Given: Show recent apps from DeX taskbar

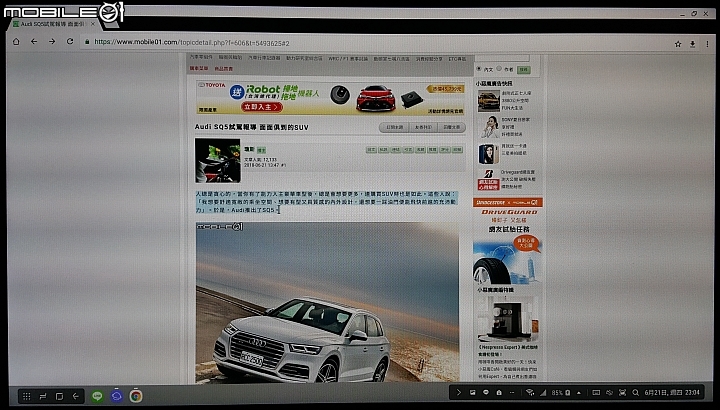Looking at the screenshot, I should (43, 396).
